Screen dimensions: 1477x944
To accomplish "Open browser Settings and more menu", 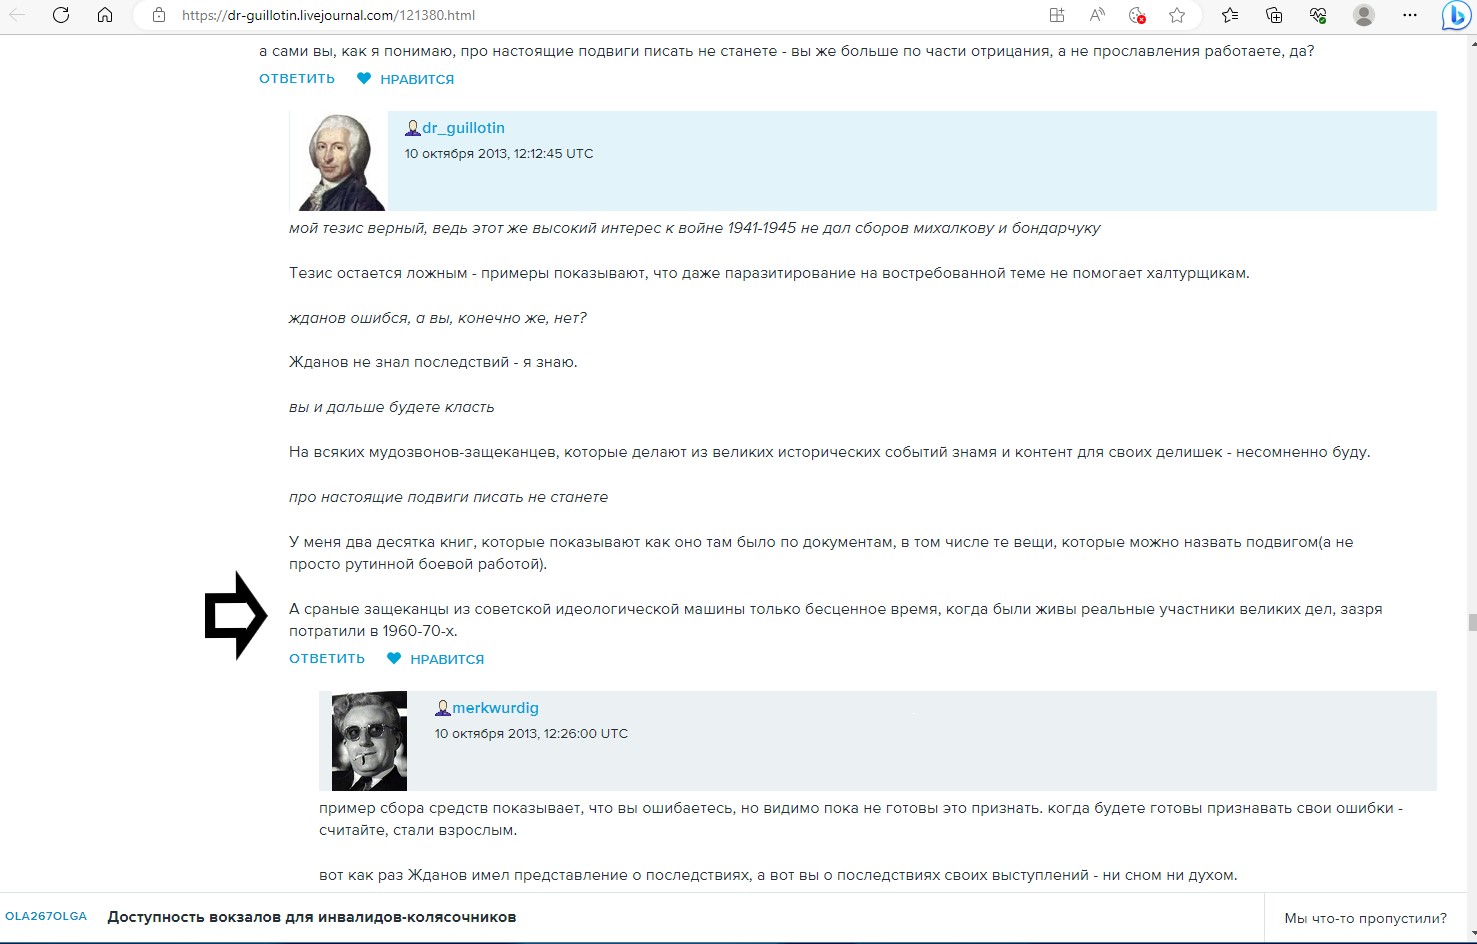I will click(x=1410, y=15).
